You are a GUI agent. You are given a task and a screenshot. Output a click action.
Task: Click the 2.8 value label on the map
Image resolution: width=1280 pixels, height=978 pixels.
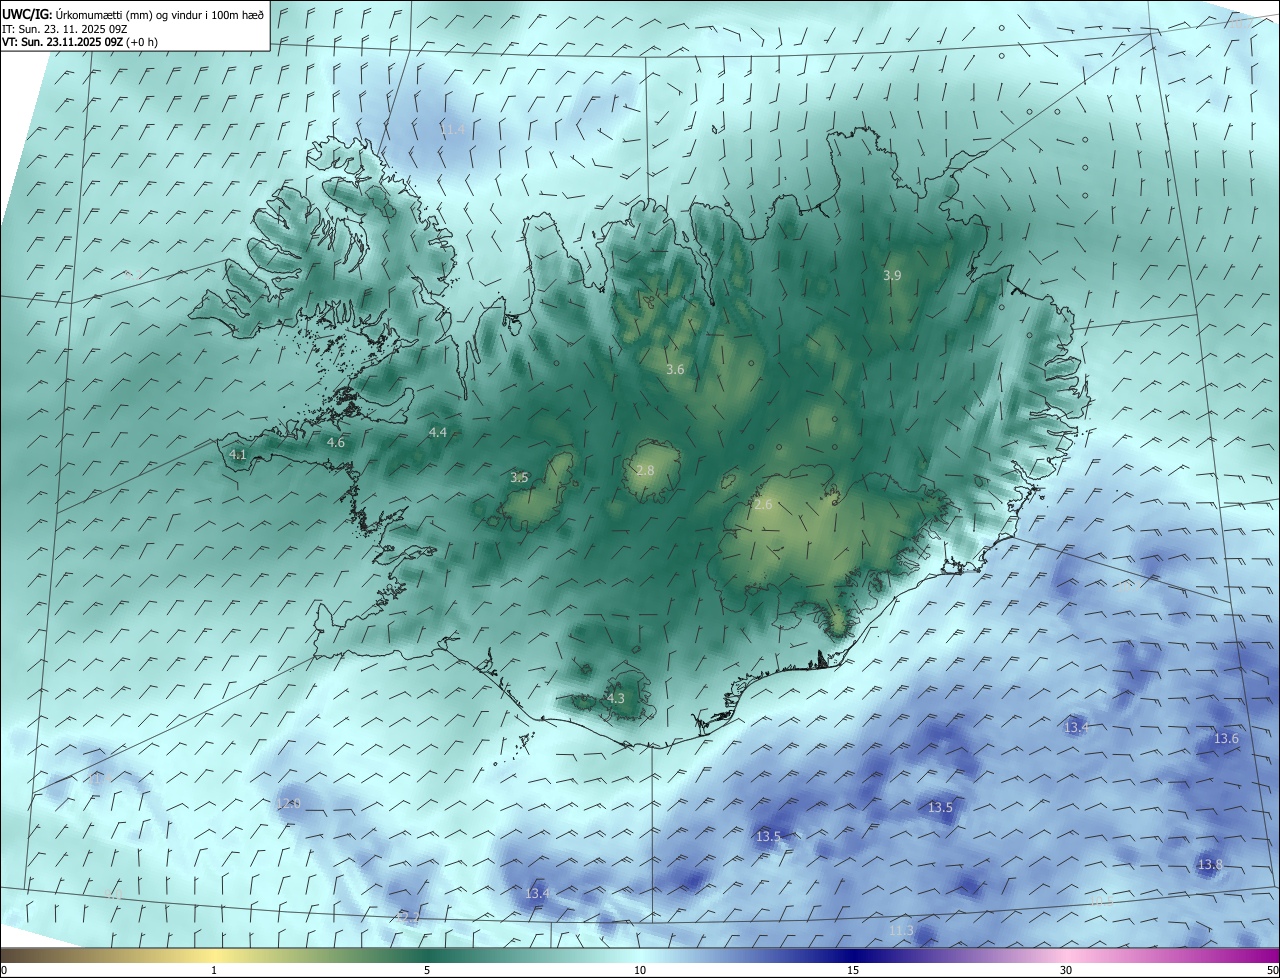click(x=645, y=470)
